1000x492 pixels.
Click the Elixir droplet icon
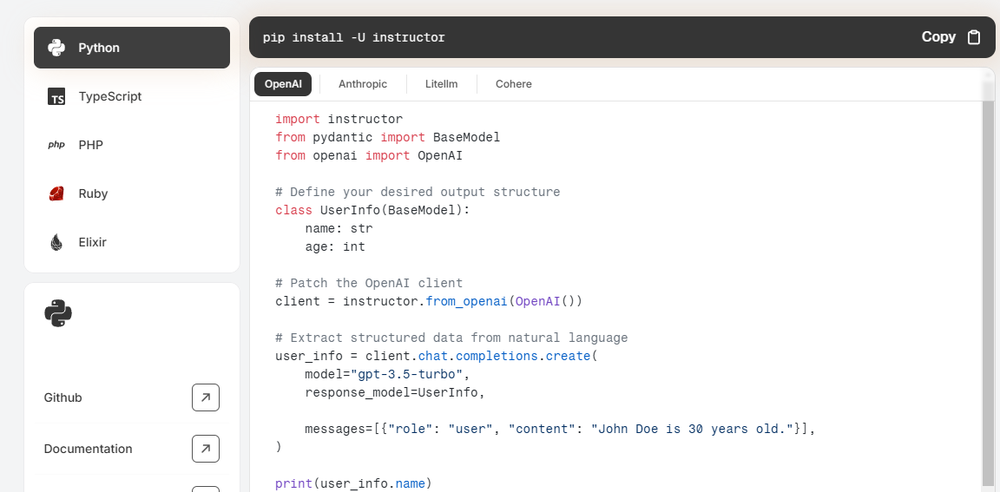56,242
